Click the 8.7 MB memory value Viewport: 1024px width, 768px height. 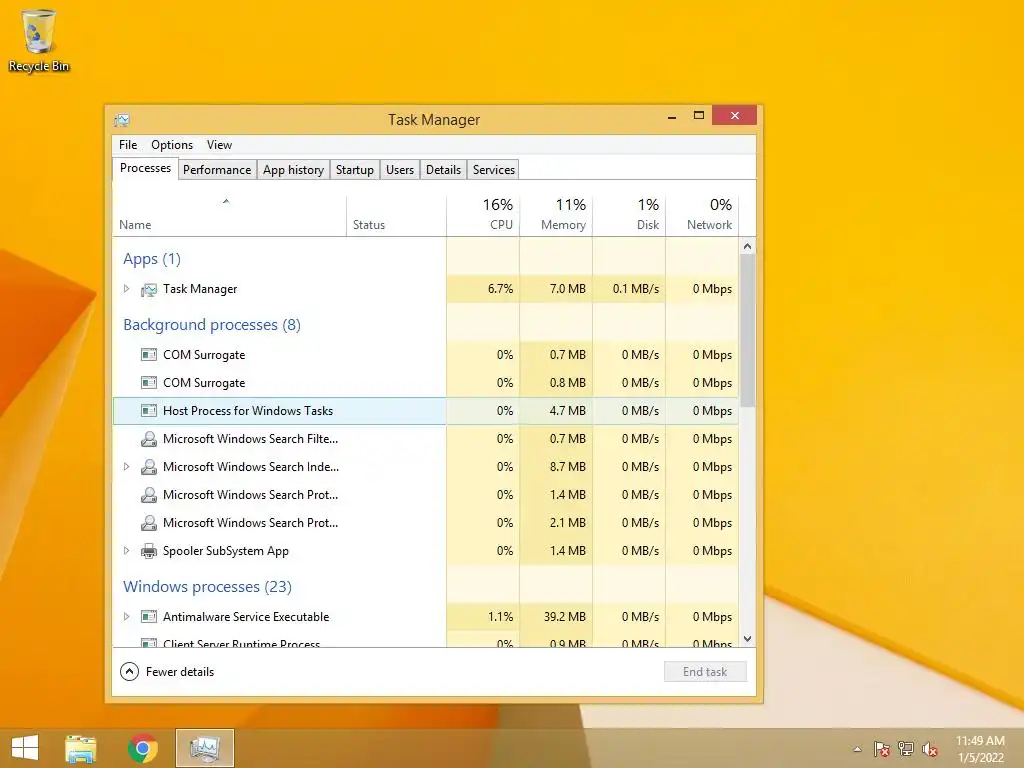tap(568, 467)
